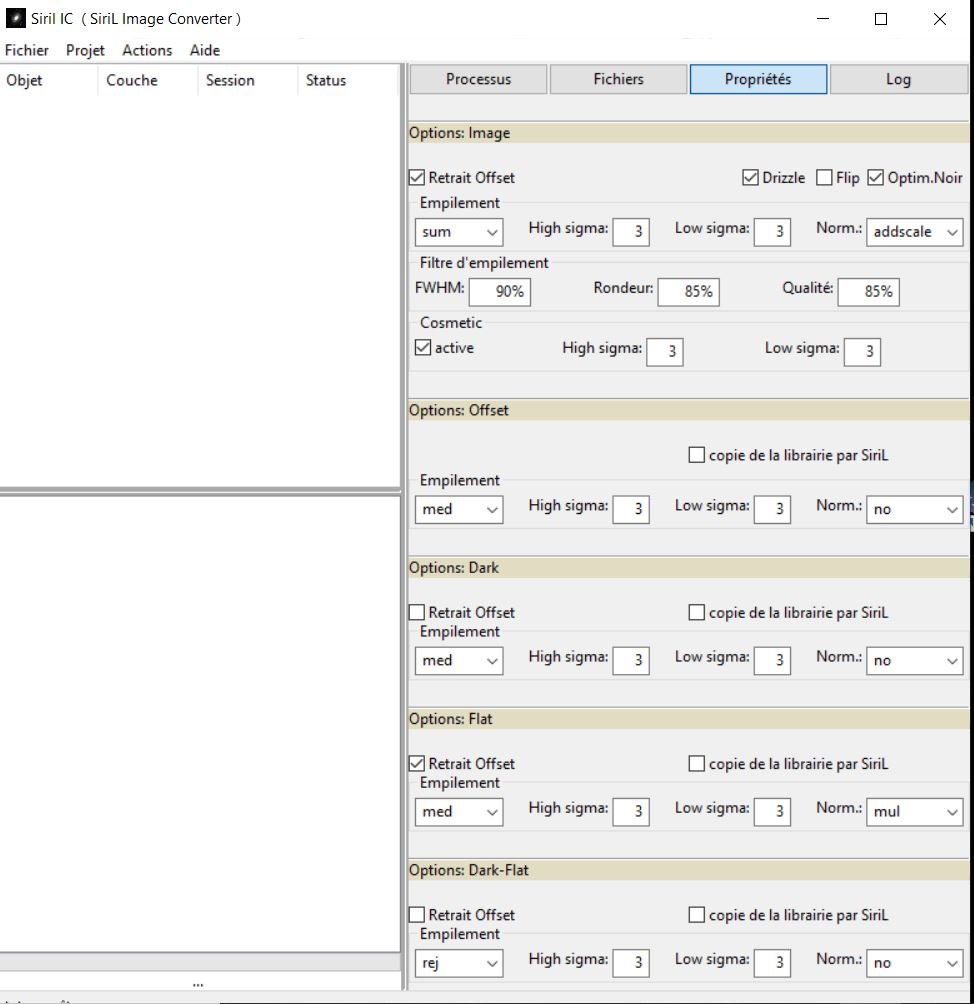Maximize the Siril IC window
This screenshot has height=1004, width=974.
point(881,19)
